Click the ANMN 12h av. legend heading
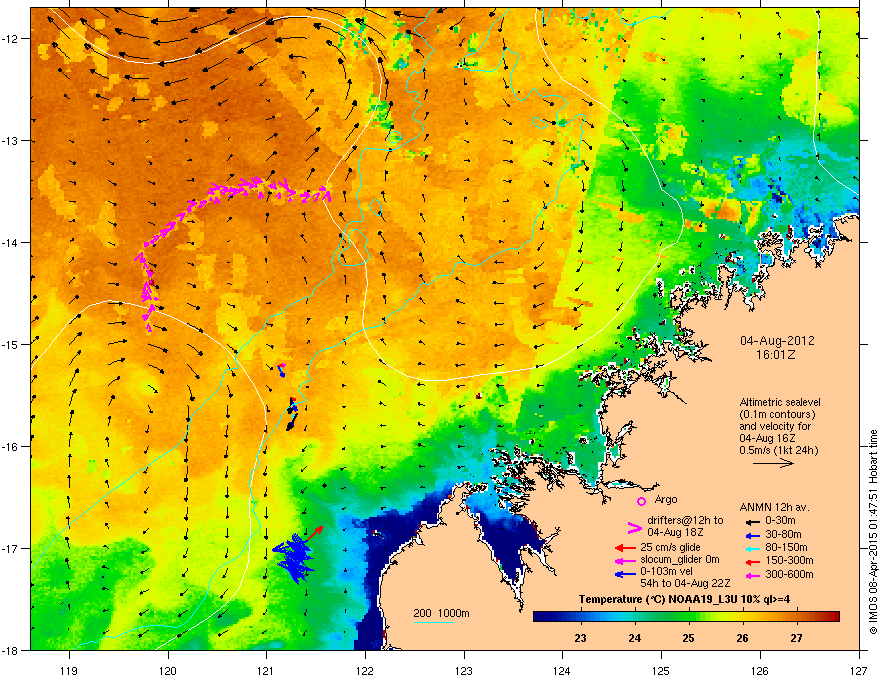The image size is (880, 680). click(x=774, y=508)
